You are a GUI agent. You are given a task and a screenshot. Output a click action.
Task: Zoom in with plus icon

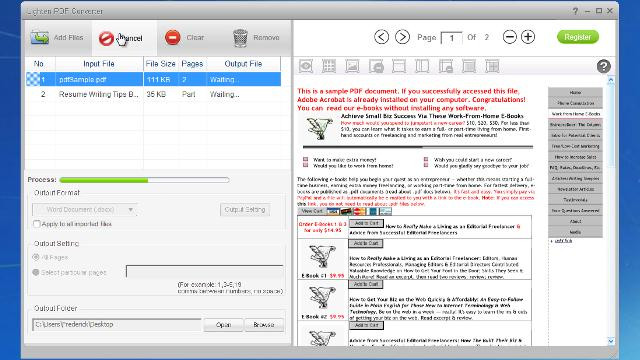(528, 37)
